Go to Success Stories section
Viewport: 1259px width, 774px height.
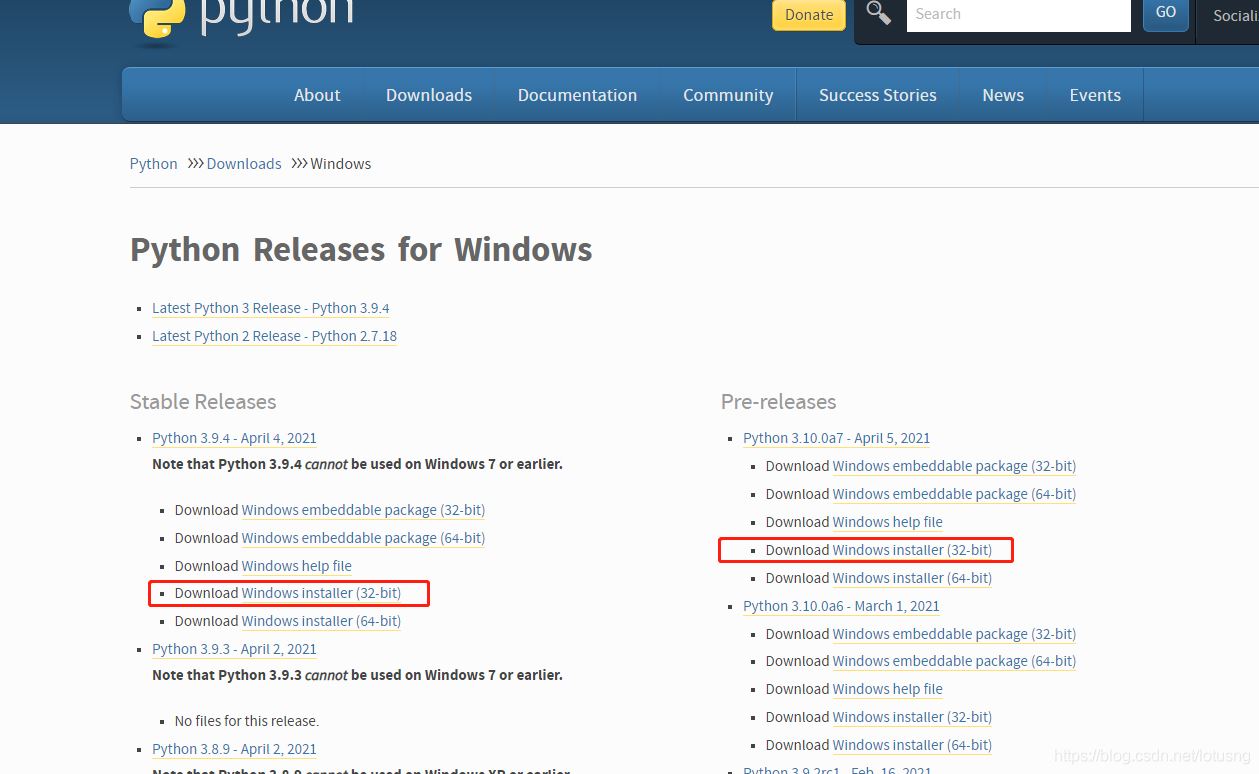click(878, 95)
